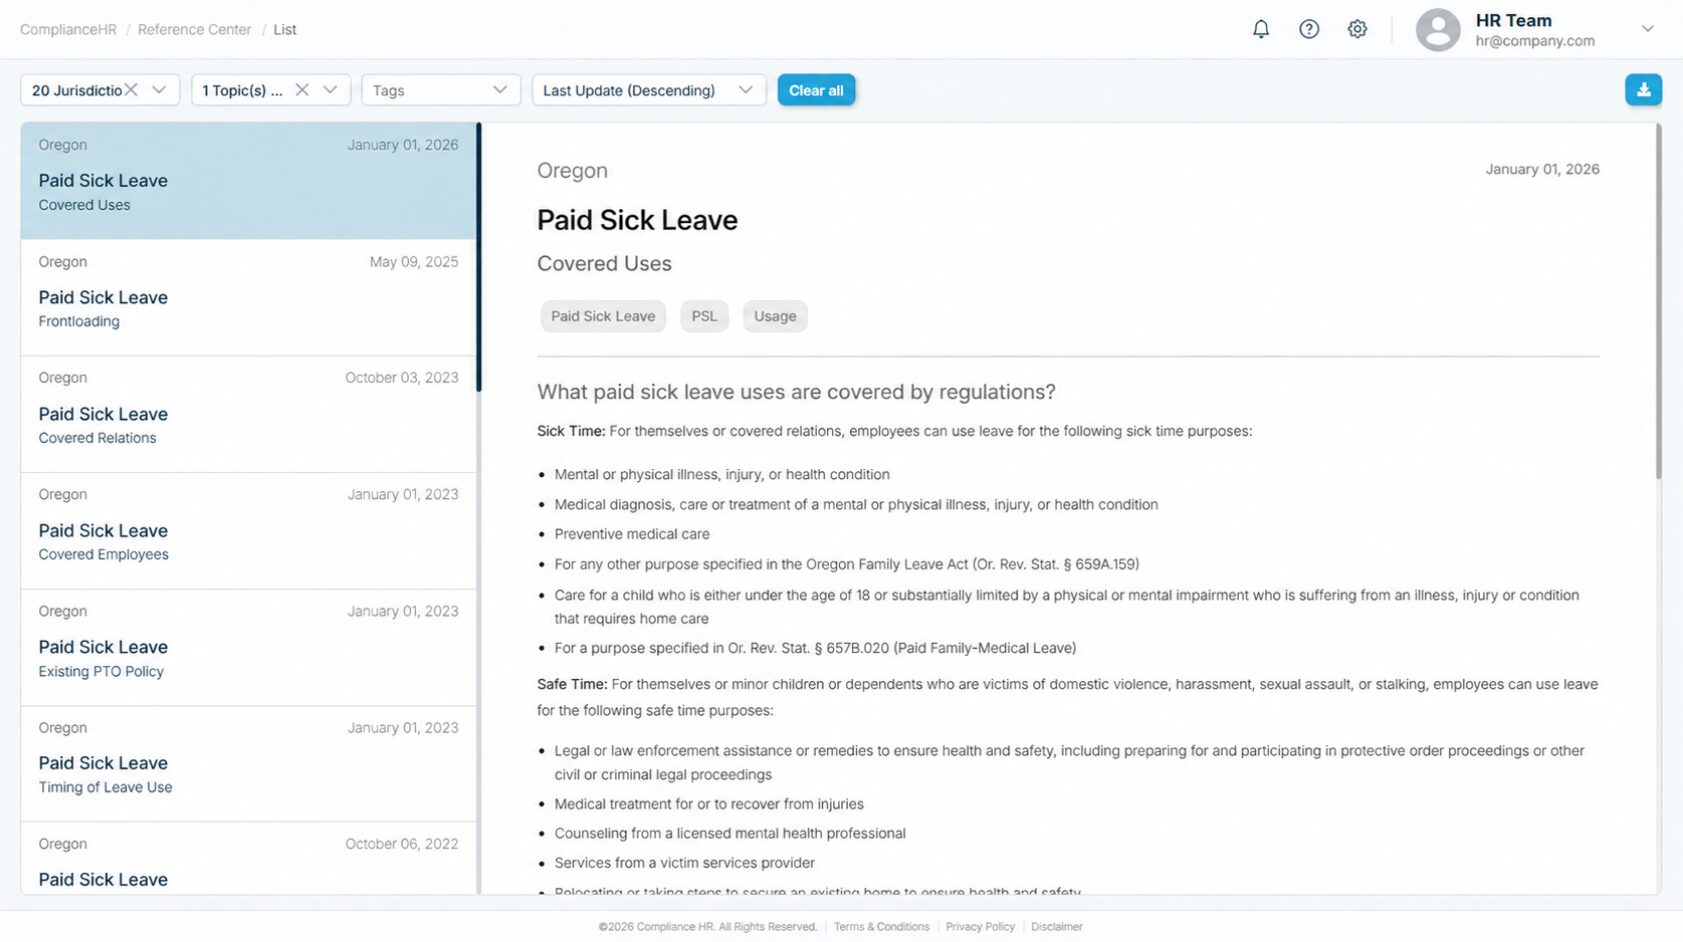Image resolution: width=1683 pixels, height=942 pixels.
Task: Expand the Jurisdictions dropdown arrow
Action: [x=159, y=90]
